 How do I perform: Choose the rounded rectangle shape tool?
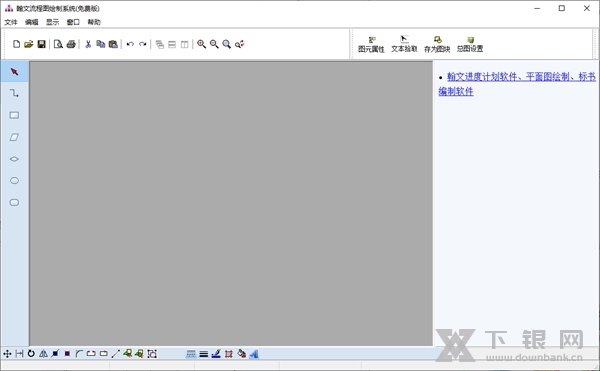14,202
